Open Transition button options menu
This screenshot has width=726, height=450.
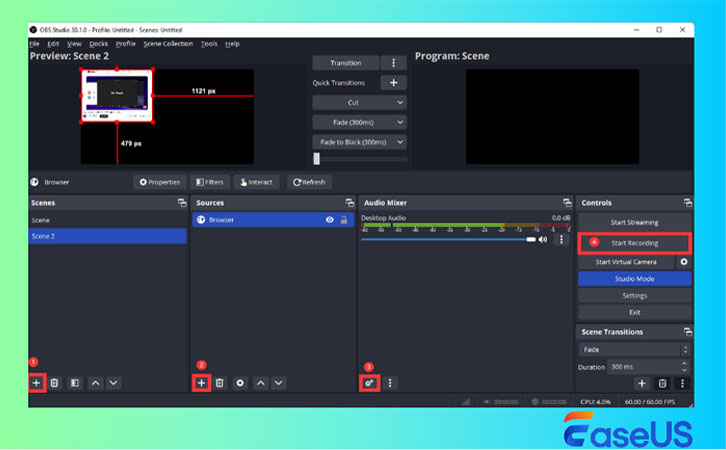point(394,62)
